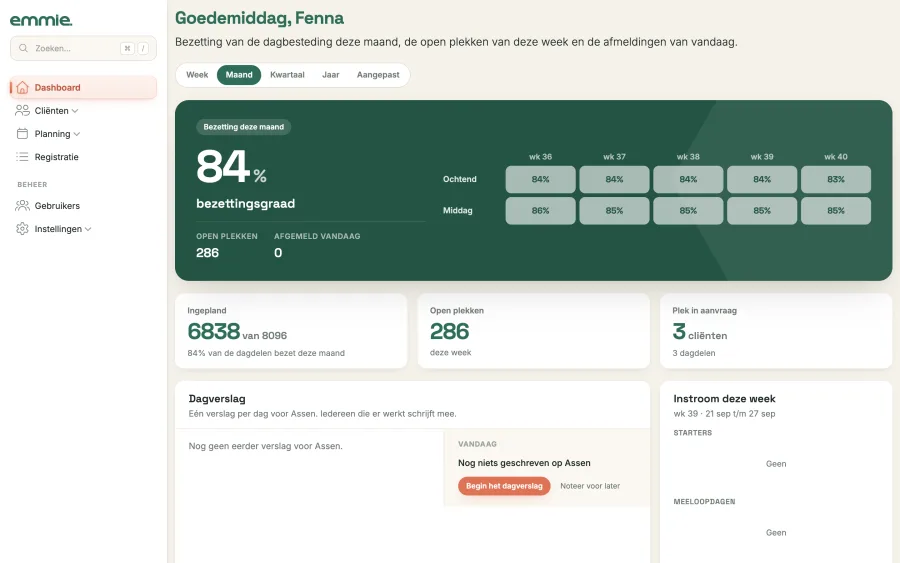The height and width of the screenshot is (563, 900).
Task: Click the Ochtend wk 39 cell
Action: point(762,179)
